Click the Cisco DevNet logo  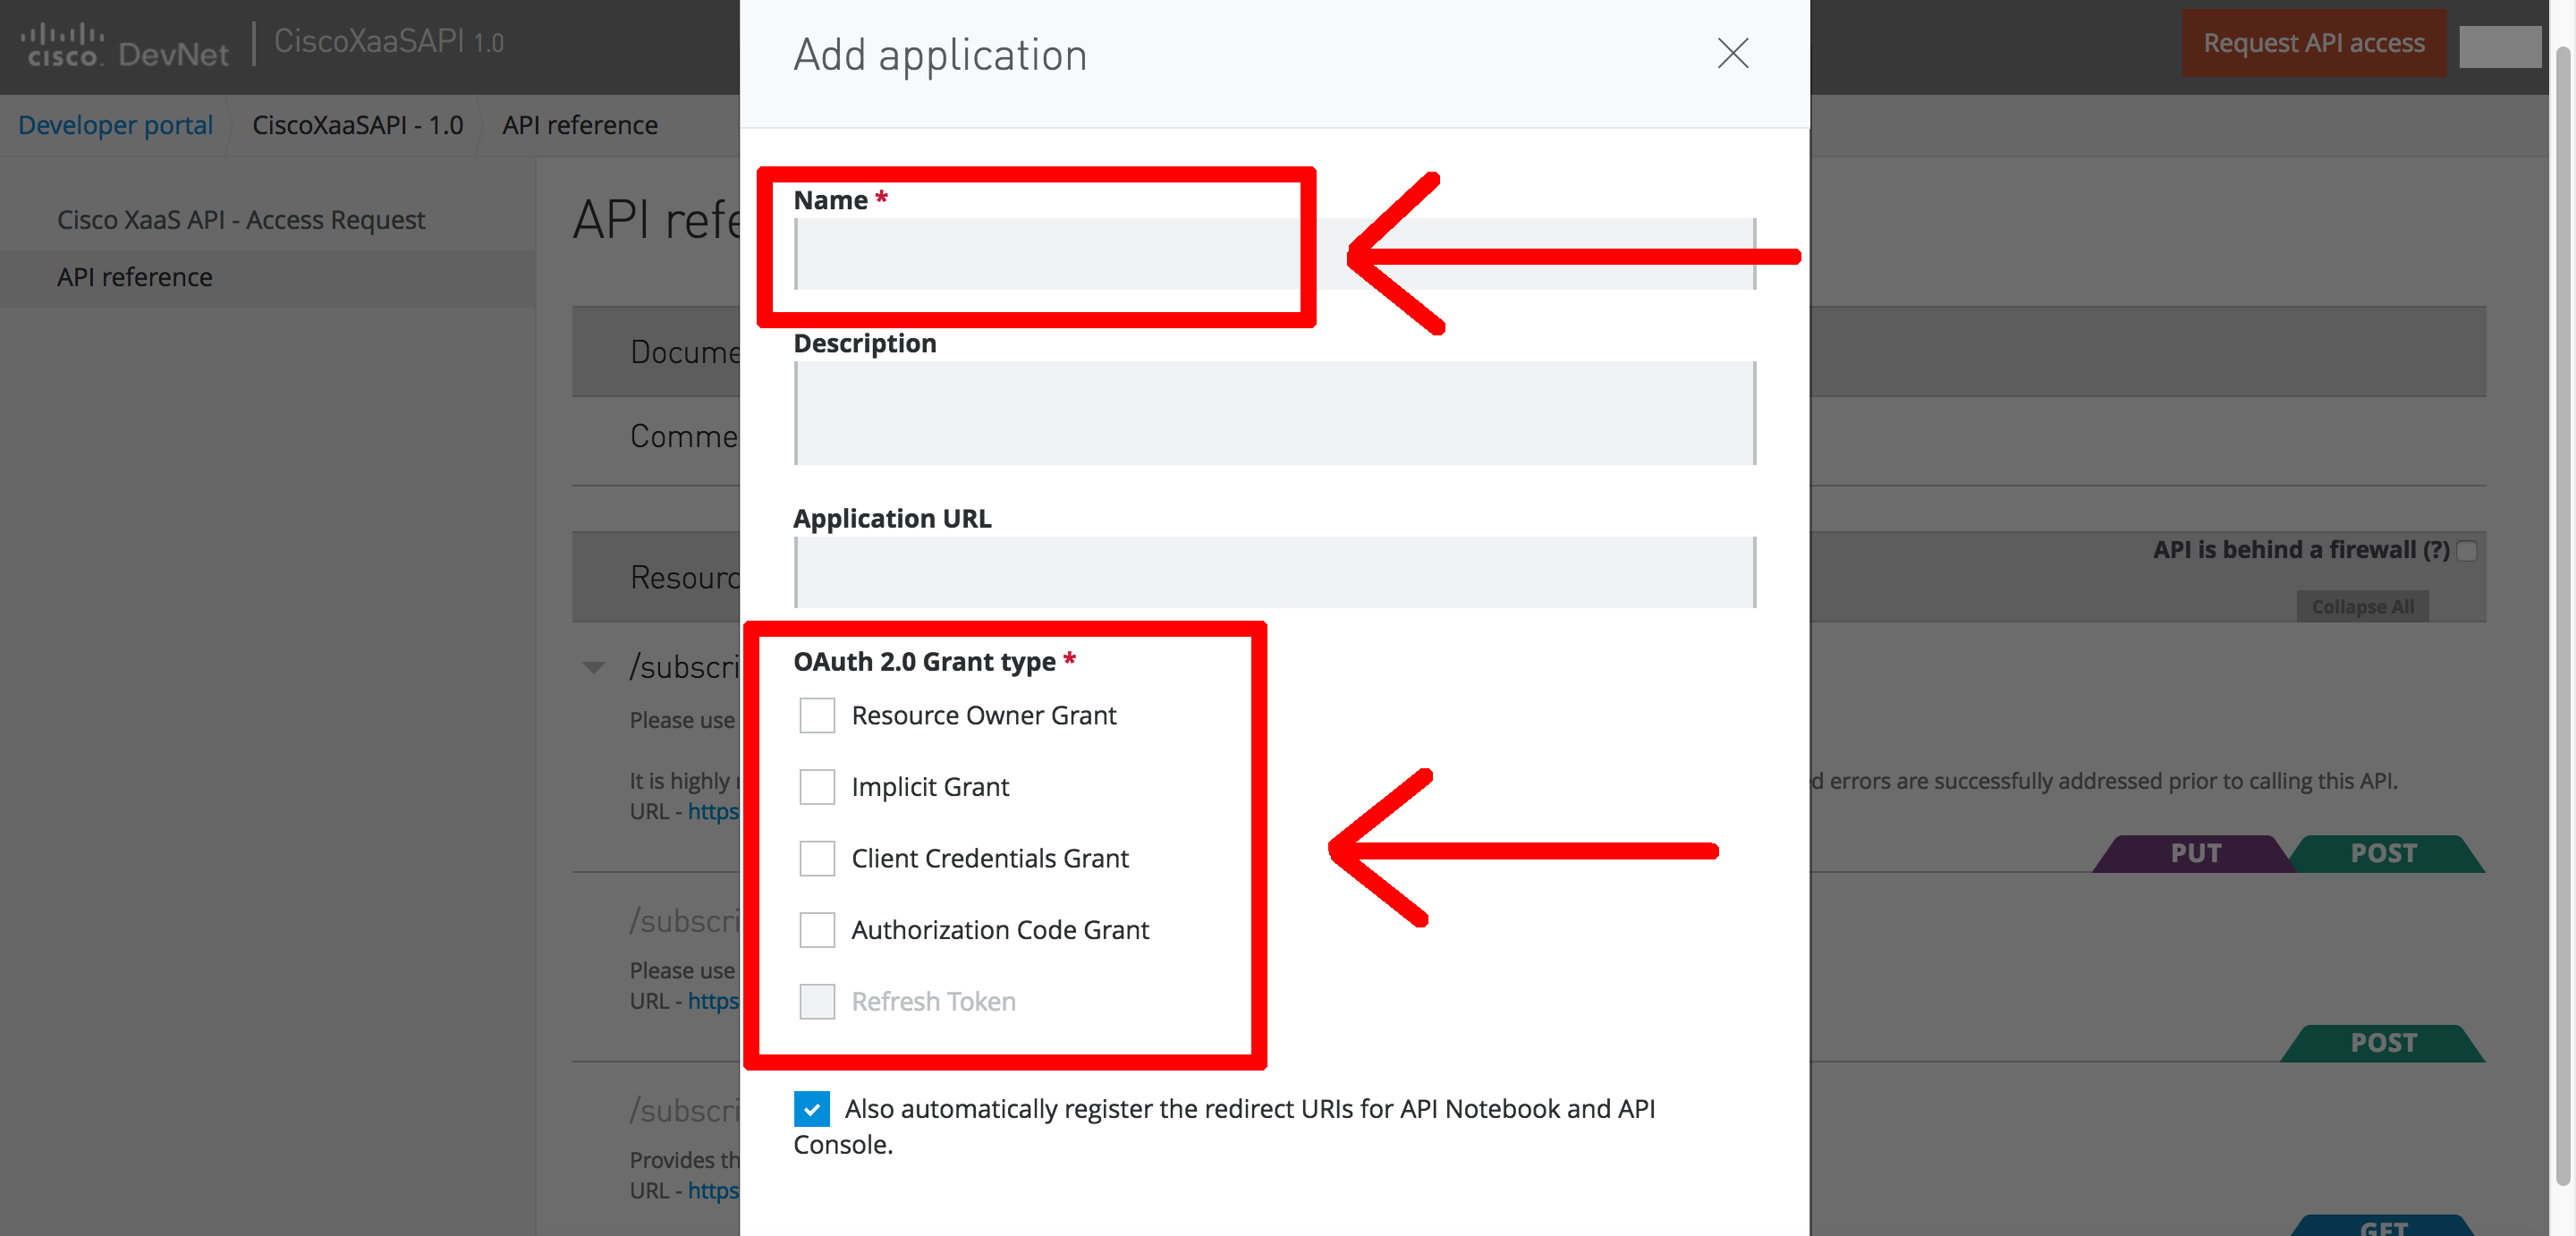coord(124,44)
